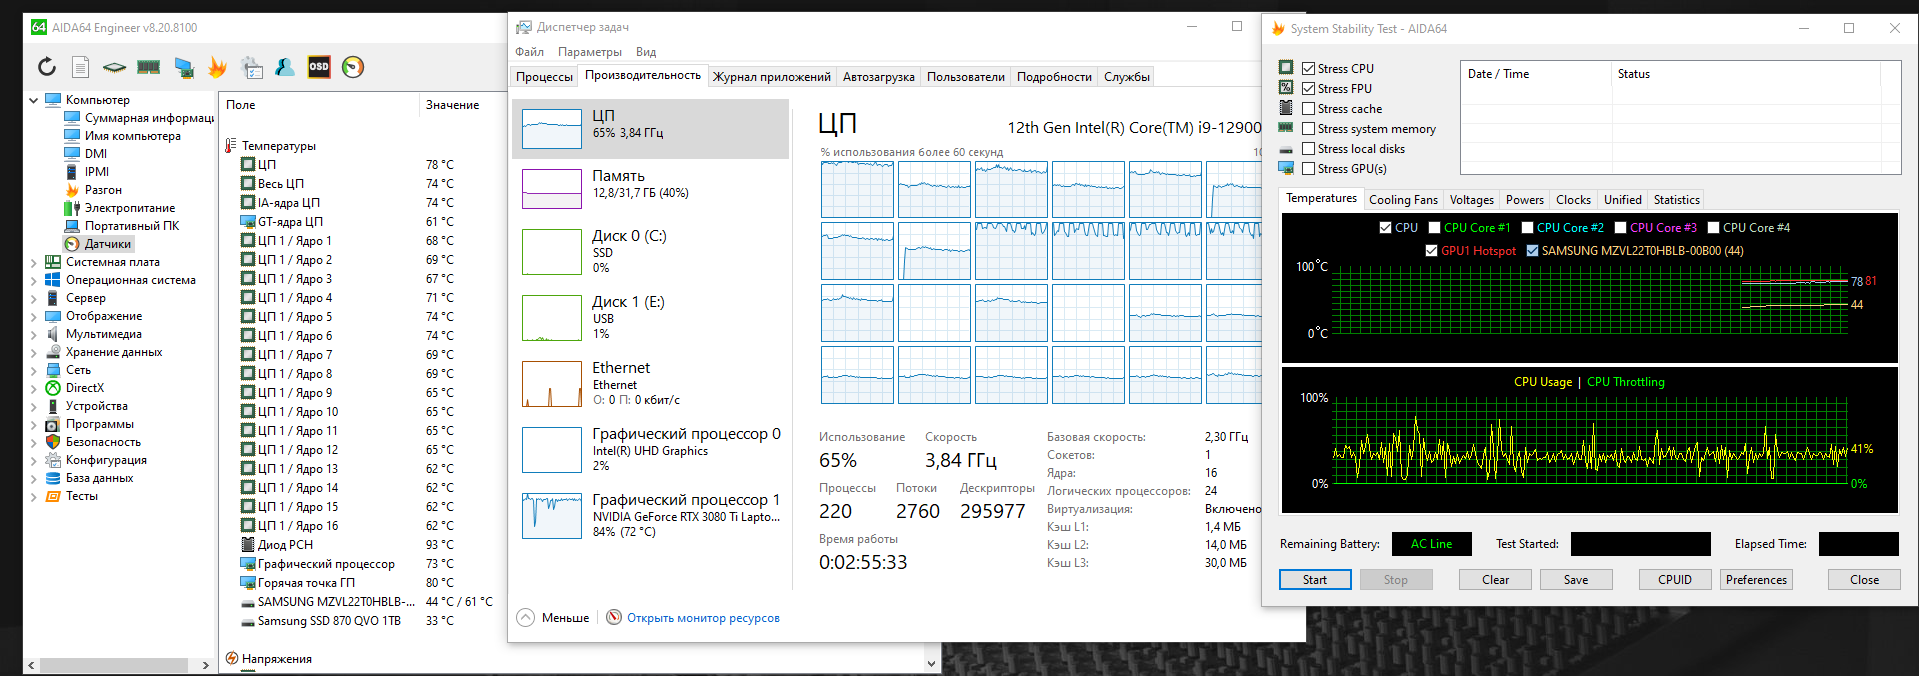Open Открыть монитор ресурсов link
Screen dimensions: 1919x676
coord(703,618)
